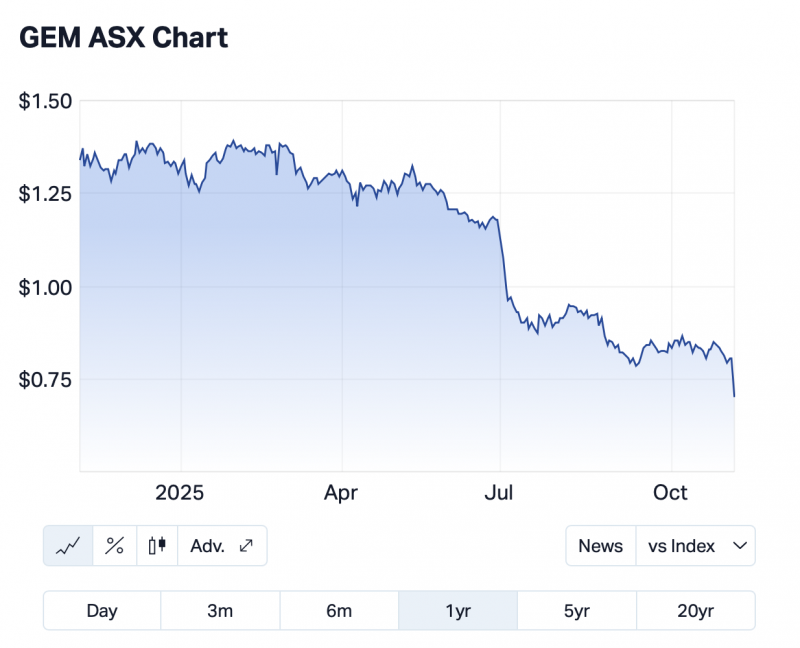
Task: Select the 1yr range tab
Action: (x=457, y=611)
